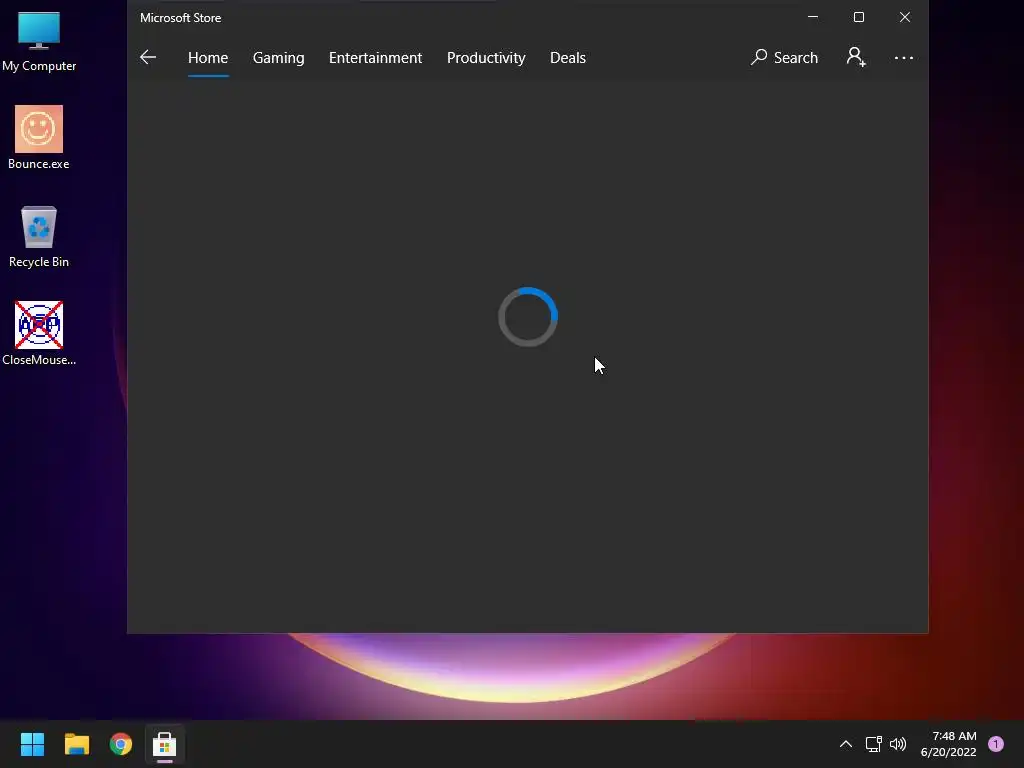Switch to the Entertainment tab

376,57
